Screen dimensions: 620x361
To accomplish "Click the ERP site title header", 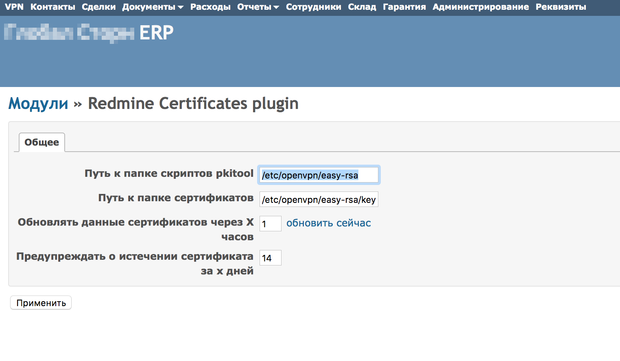I will pyautogui.click(x=89, y=33).
